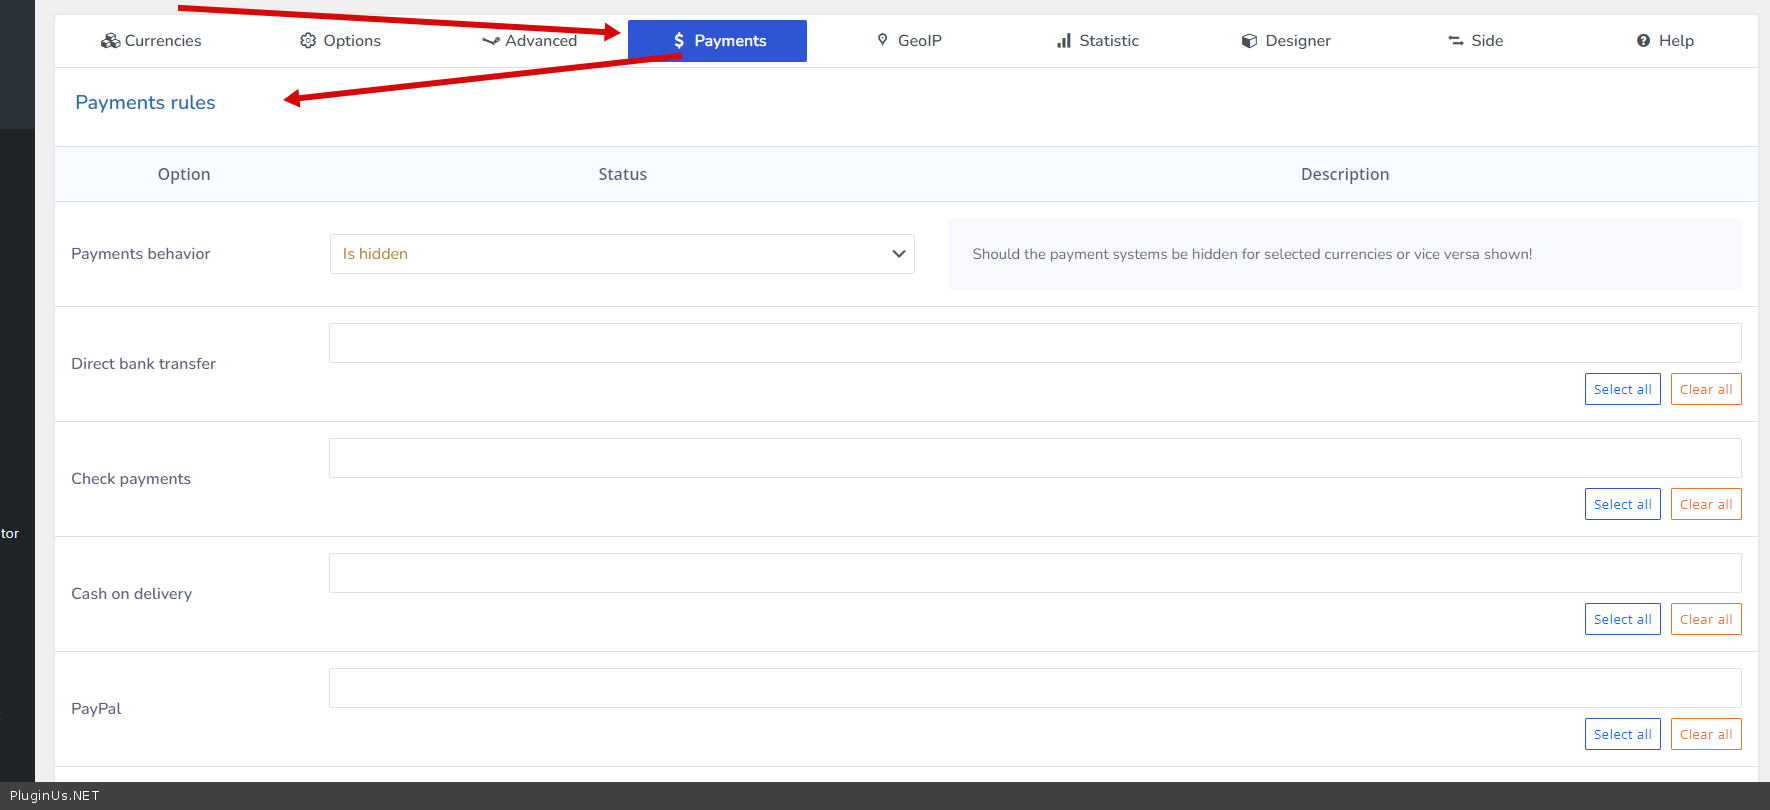Select all currencies for Cash on delivery
This screenshot has width=1770, height=810.
click(1622, 619)
